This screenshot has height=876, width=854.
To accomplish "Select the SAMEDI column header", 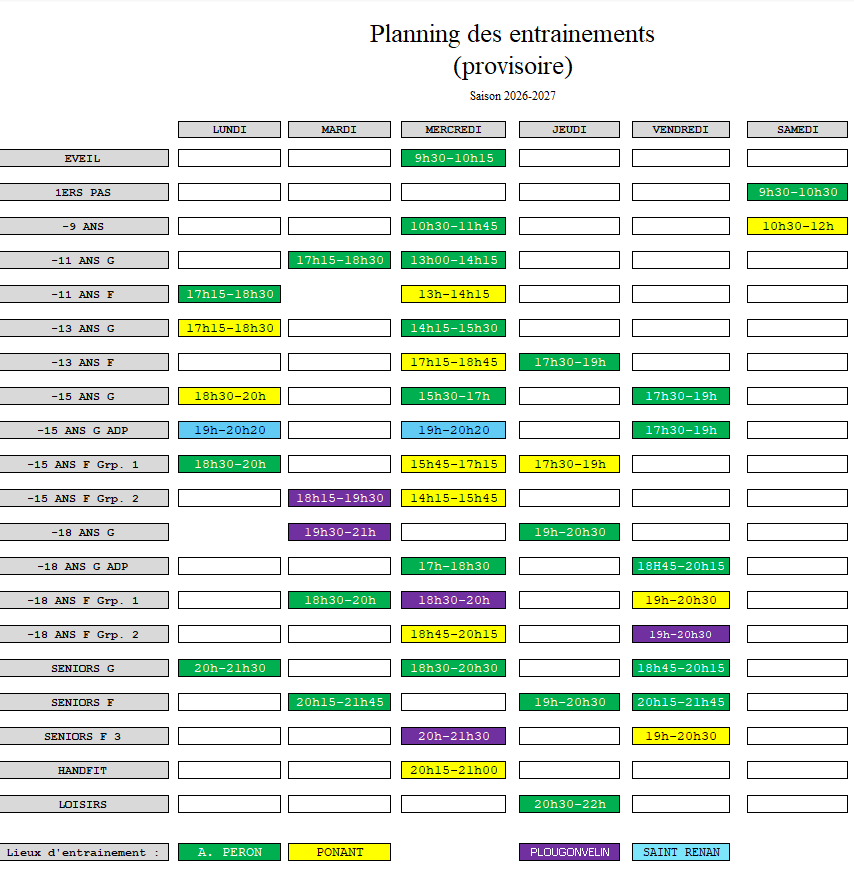I will [x=797, y=130].
